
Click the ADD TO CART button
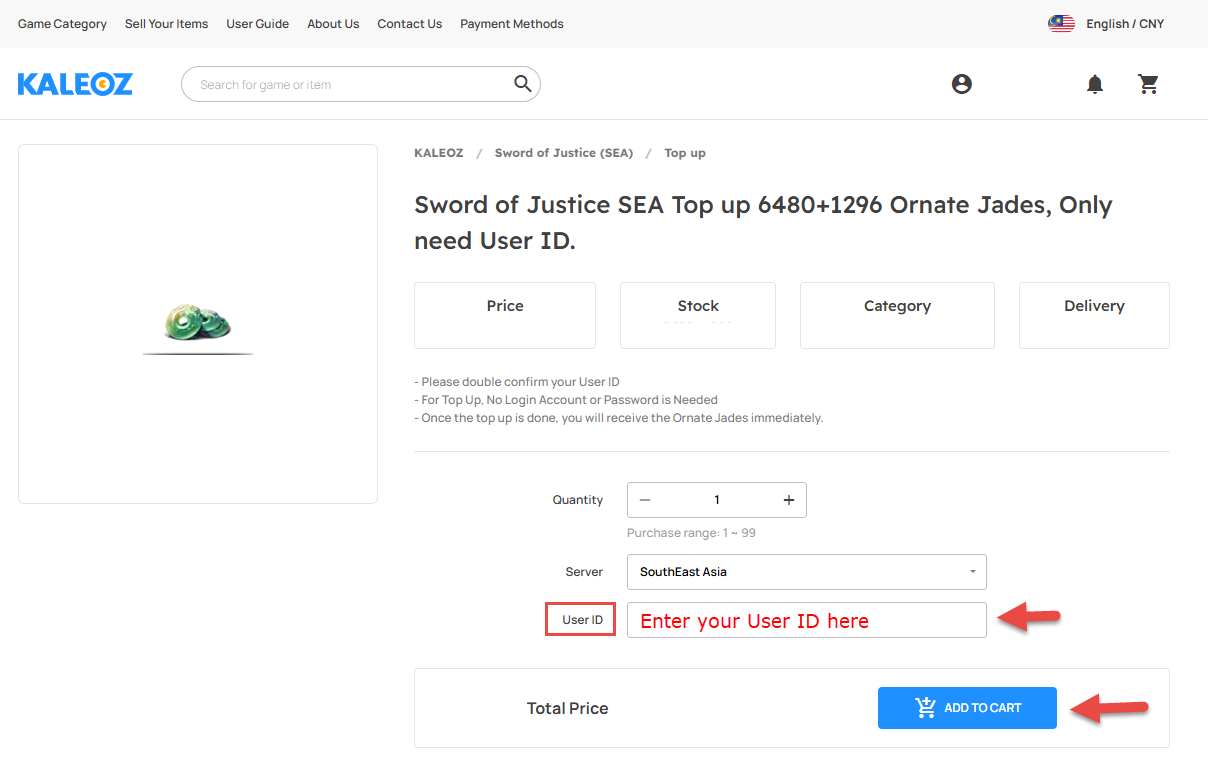click(x=967, y=708)
